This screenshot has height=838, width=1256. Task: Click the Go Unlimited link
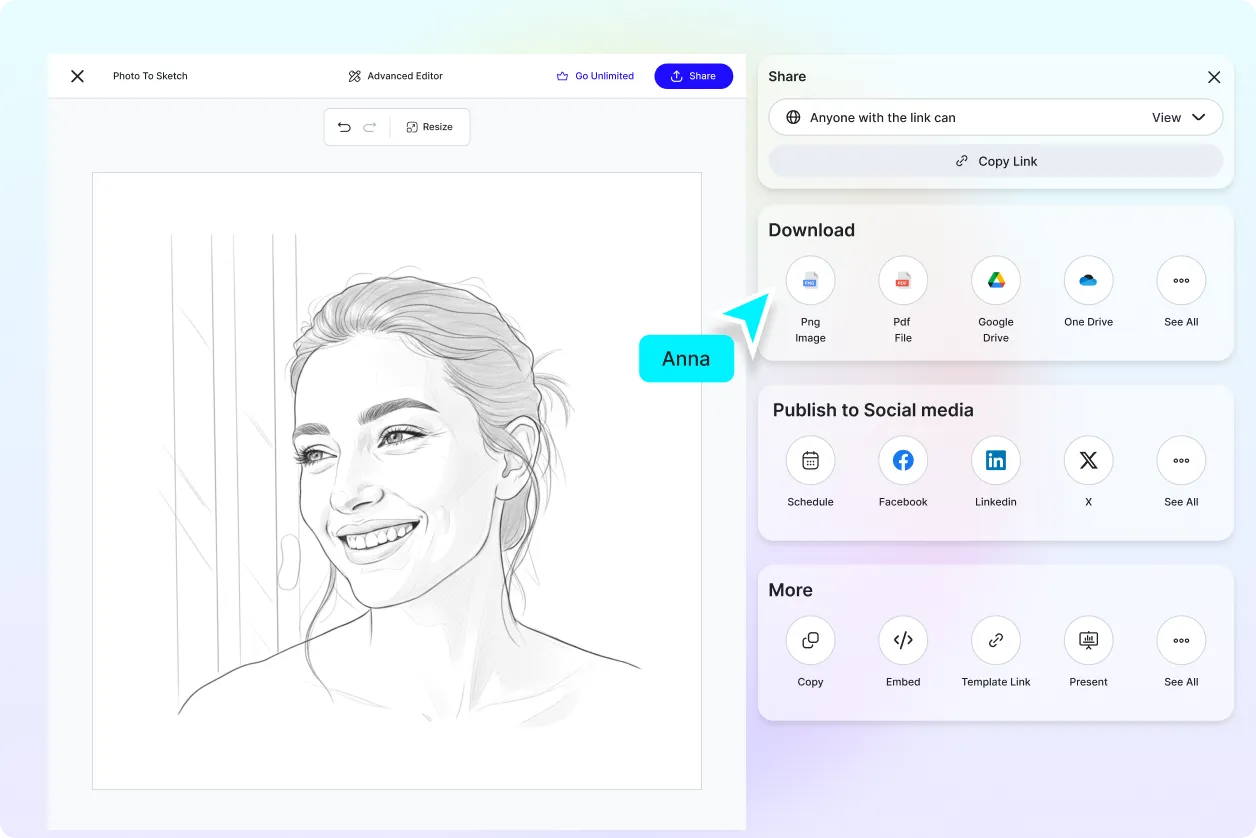click(595, 76)
